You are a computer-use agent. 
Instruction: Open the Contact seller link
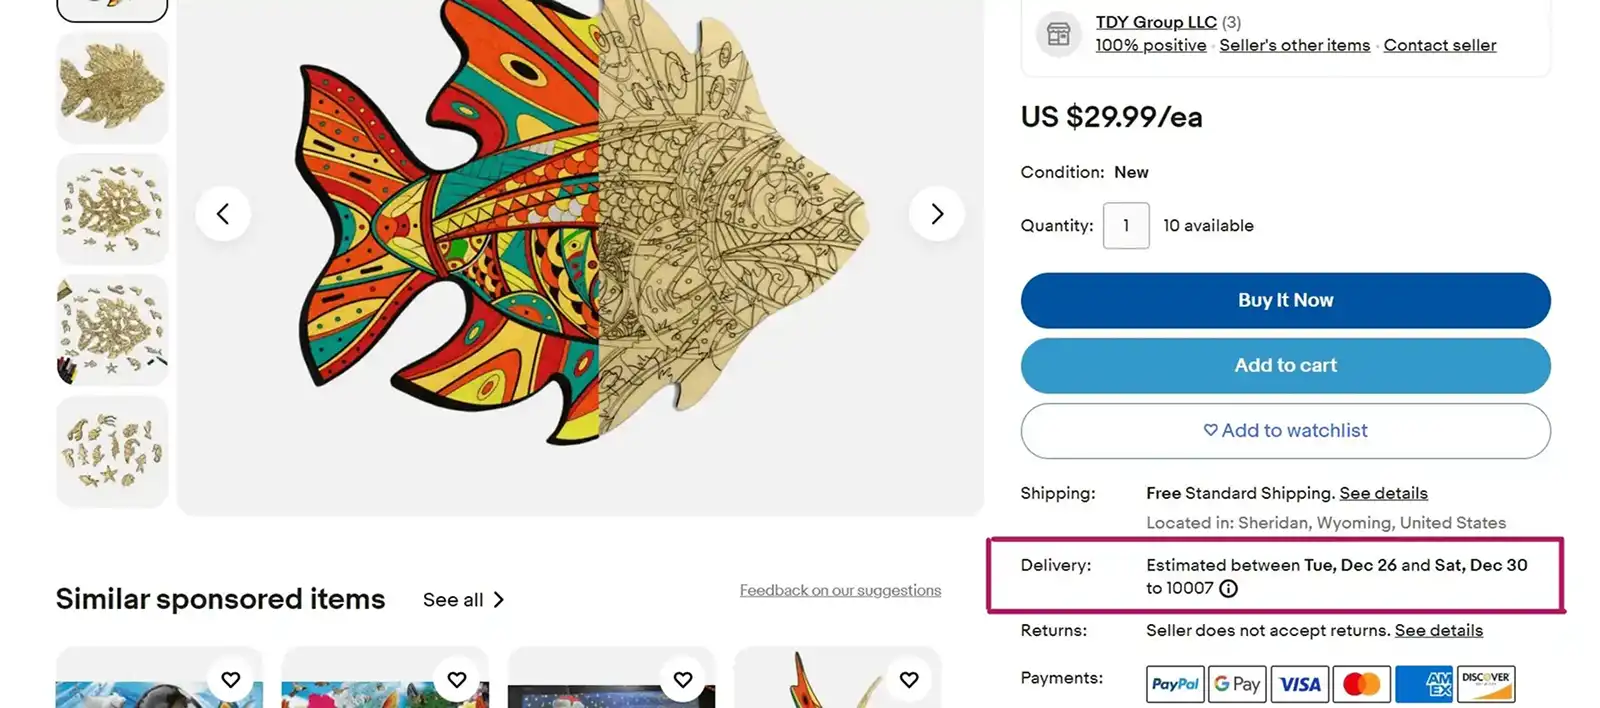tap(1440, 45)
